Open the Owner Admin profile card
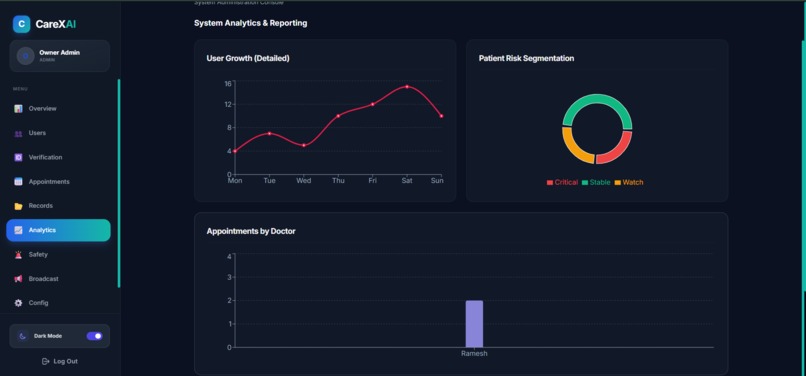Viewport: 806px width, 376px height. [60, 56]
